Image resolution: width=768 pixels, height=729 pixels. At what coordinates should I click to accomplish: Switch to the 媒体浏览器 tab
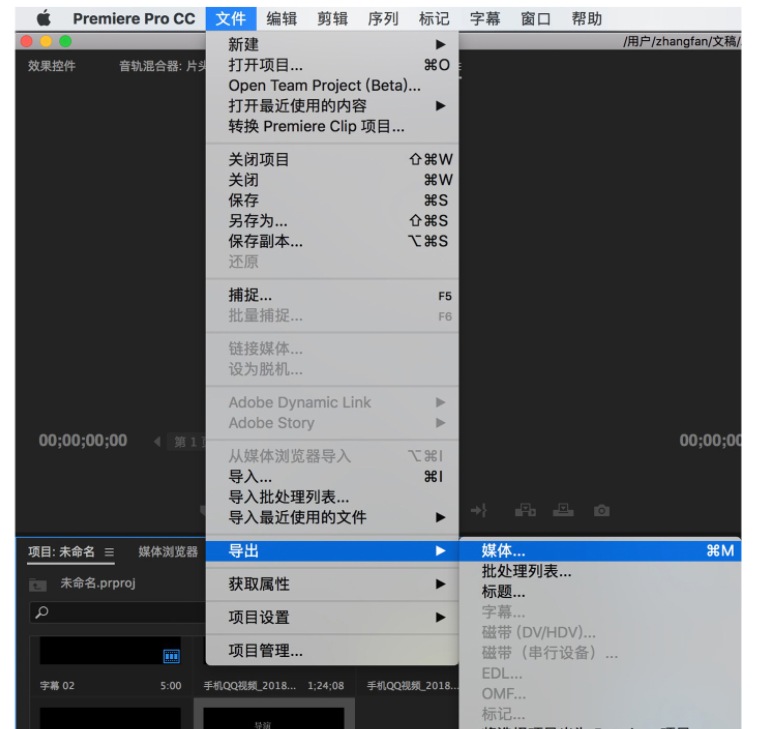(x=168, y=552)
